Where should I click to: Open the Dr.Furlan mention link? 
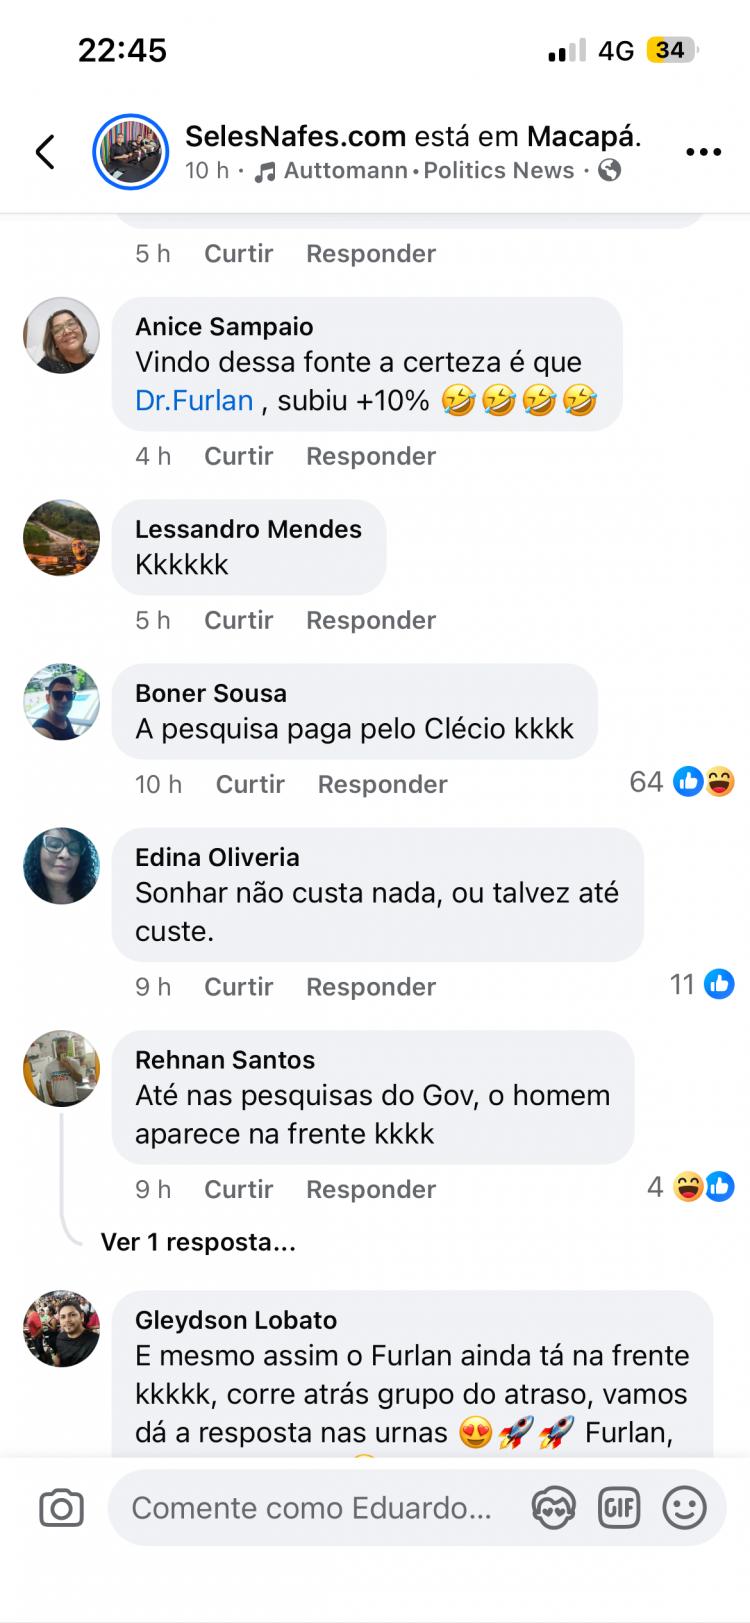pos(194,401)
